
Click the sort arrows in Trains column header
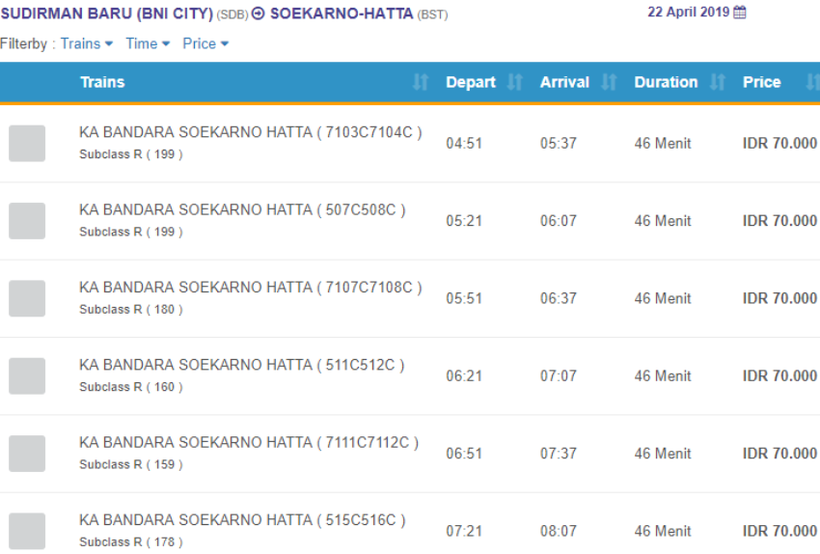point(420,83)
